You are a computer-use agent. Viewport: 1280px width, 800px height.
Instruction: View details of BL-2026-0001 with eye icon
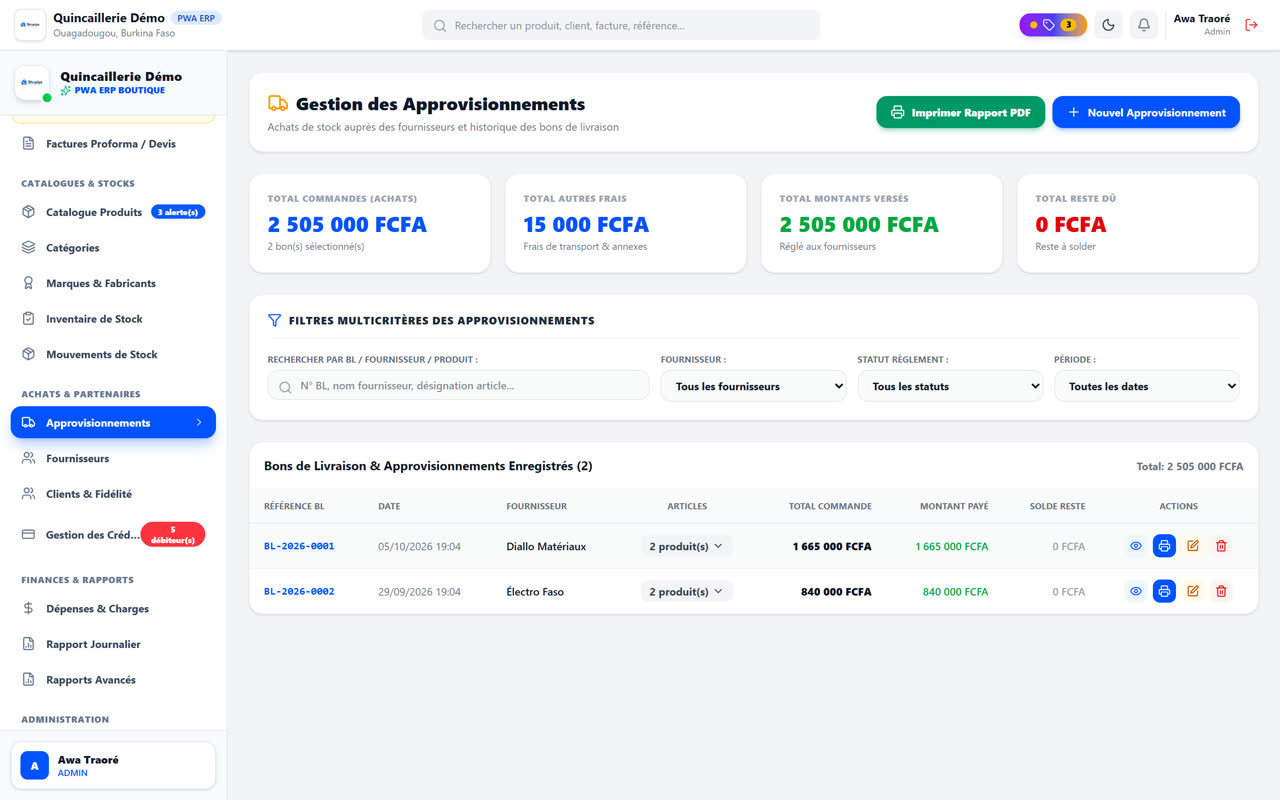tap(1136, 546)
